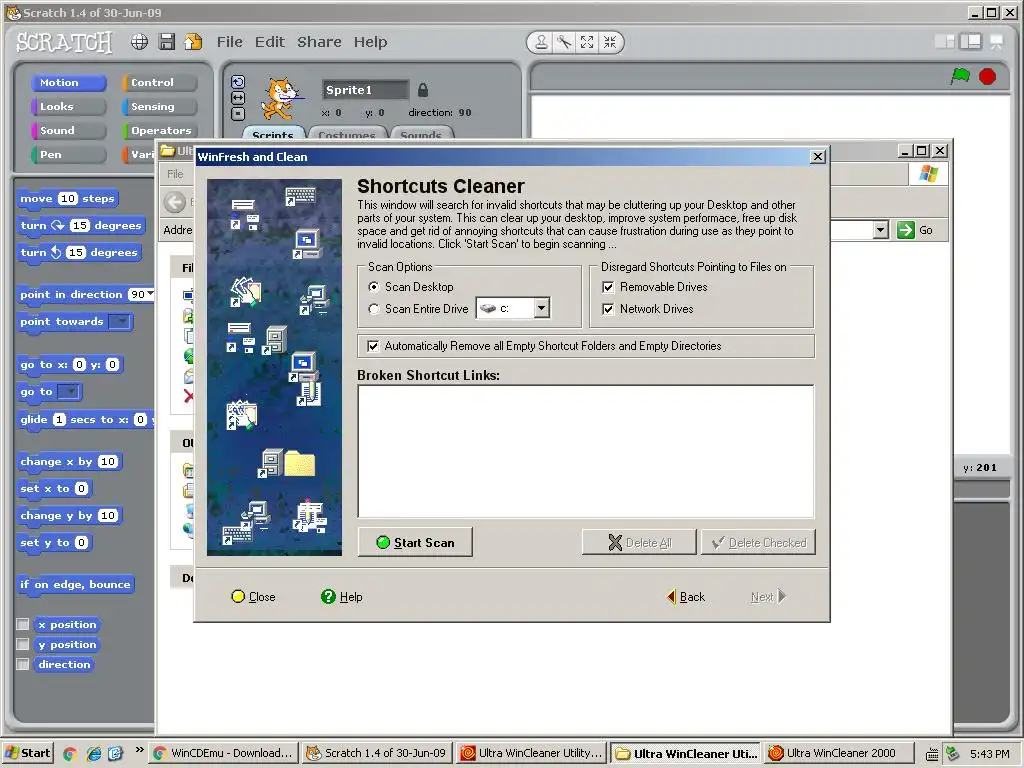Open the point towards block dropdown

[x=120, y=321]
